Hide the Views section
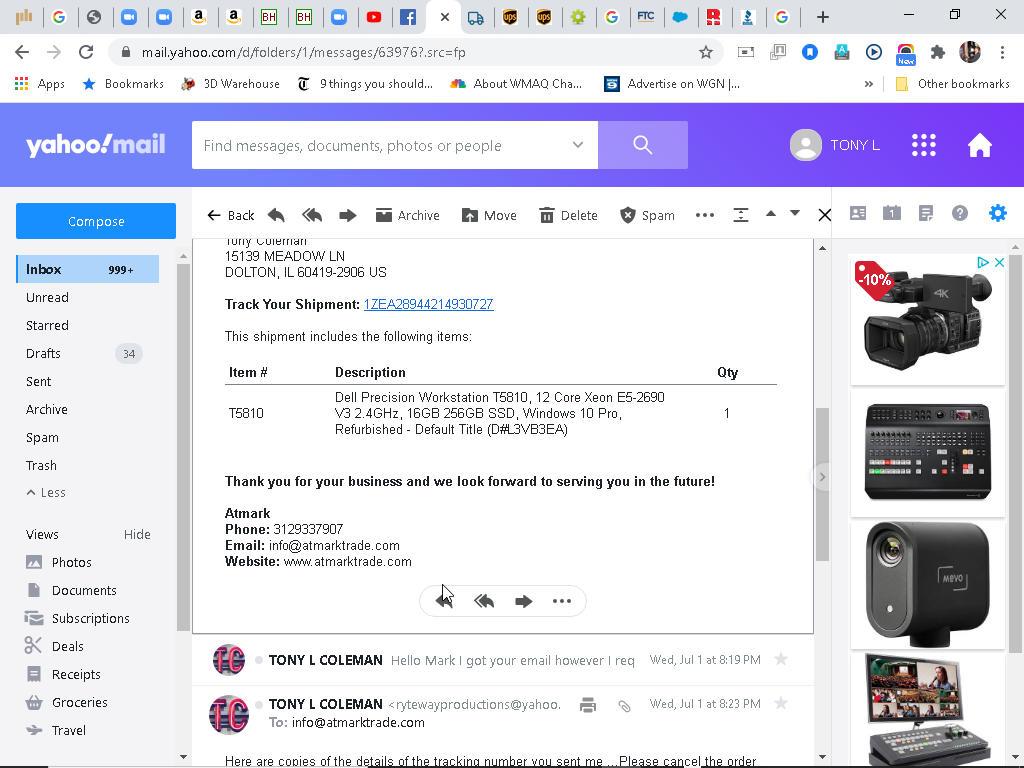The image size is (1024, 768). tap(137, 534)
